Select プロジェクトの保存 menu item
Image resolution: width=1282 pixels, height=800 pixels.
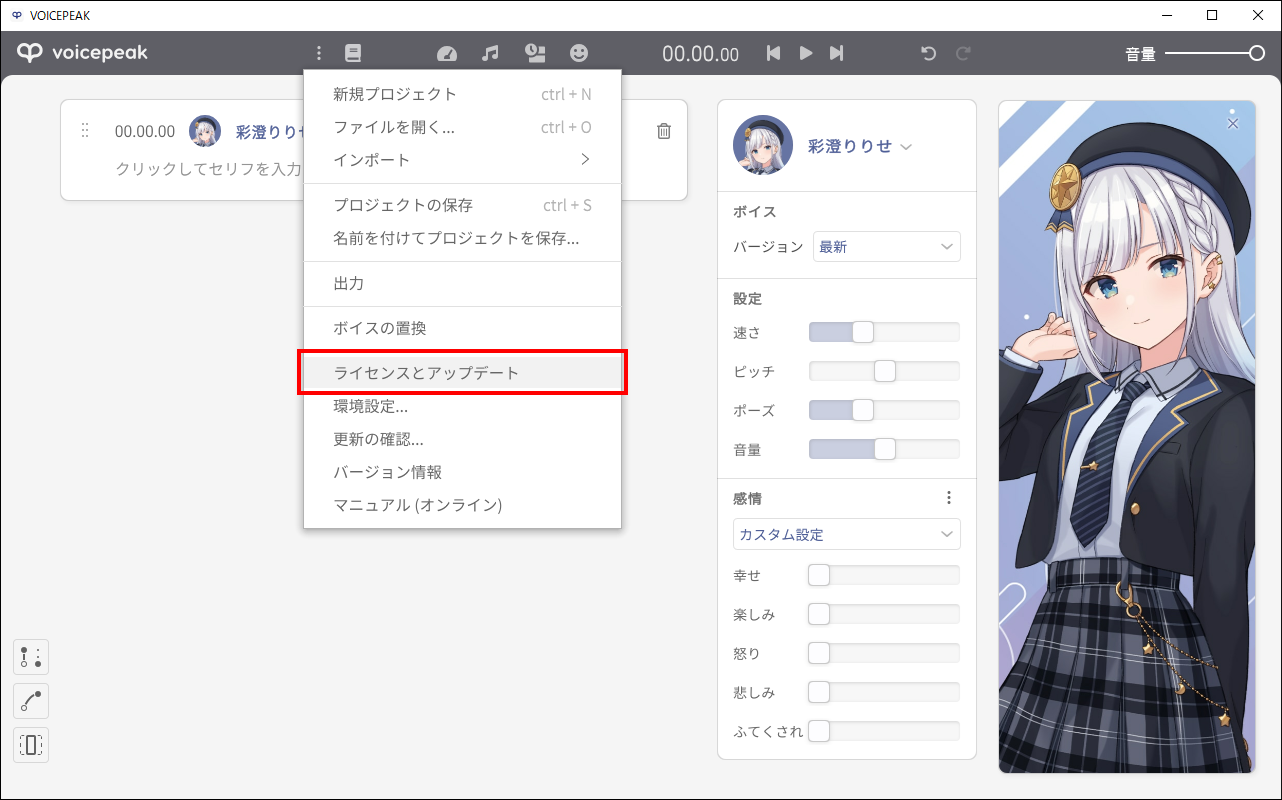[462, 206]
